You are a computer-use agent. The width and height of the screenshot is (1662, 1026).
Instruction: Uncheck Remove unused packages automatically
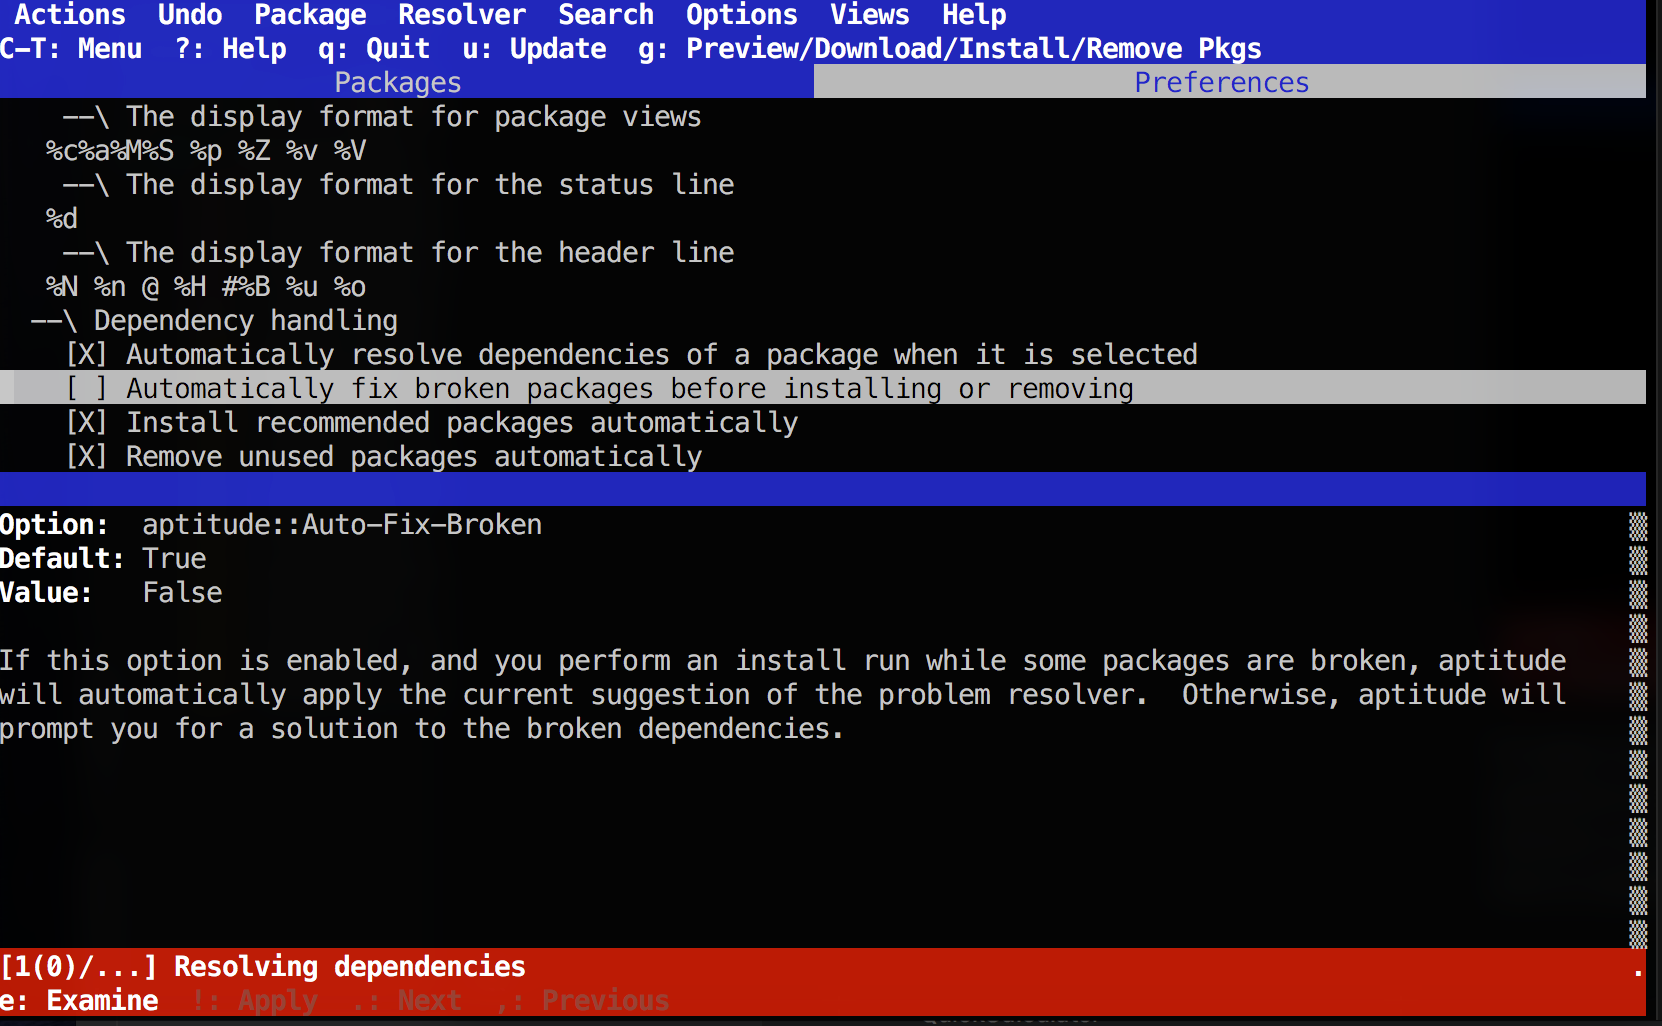86,457
